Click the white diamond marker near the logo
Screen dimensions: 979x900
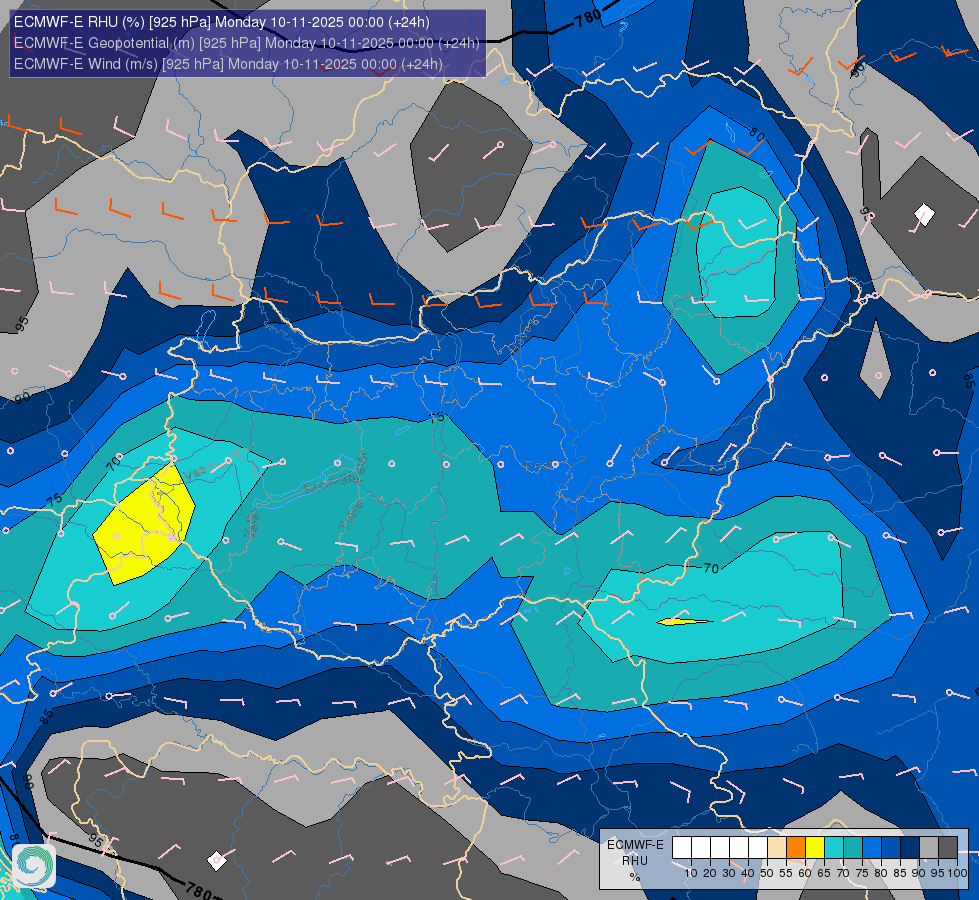217,861
